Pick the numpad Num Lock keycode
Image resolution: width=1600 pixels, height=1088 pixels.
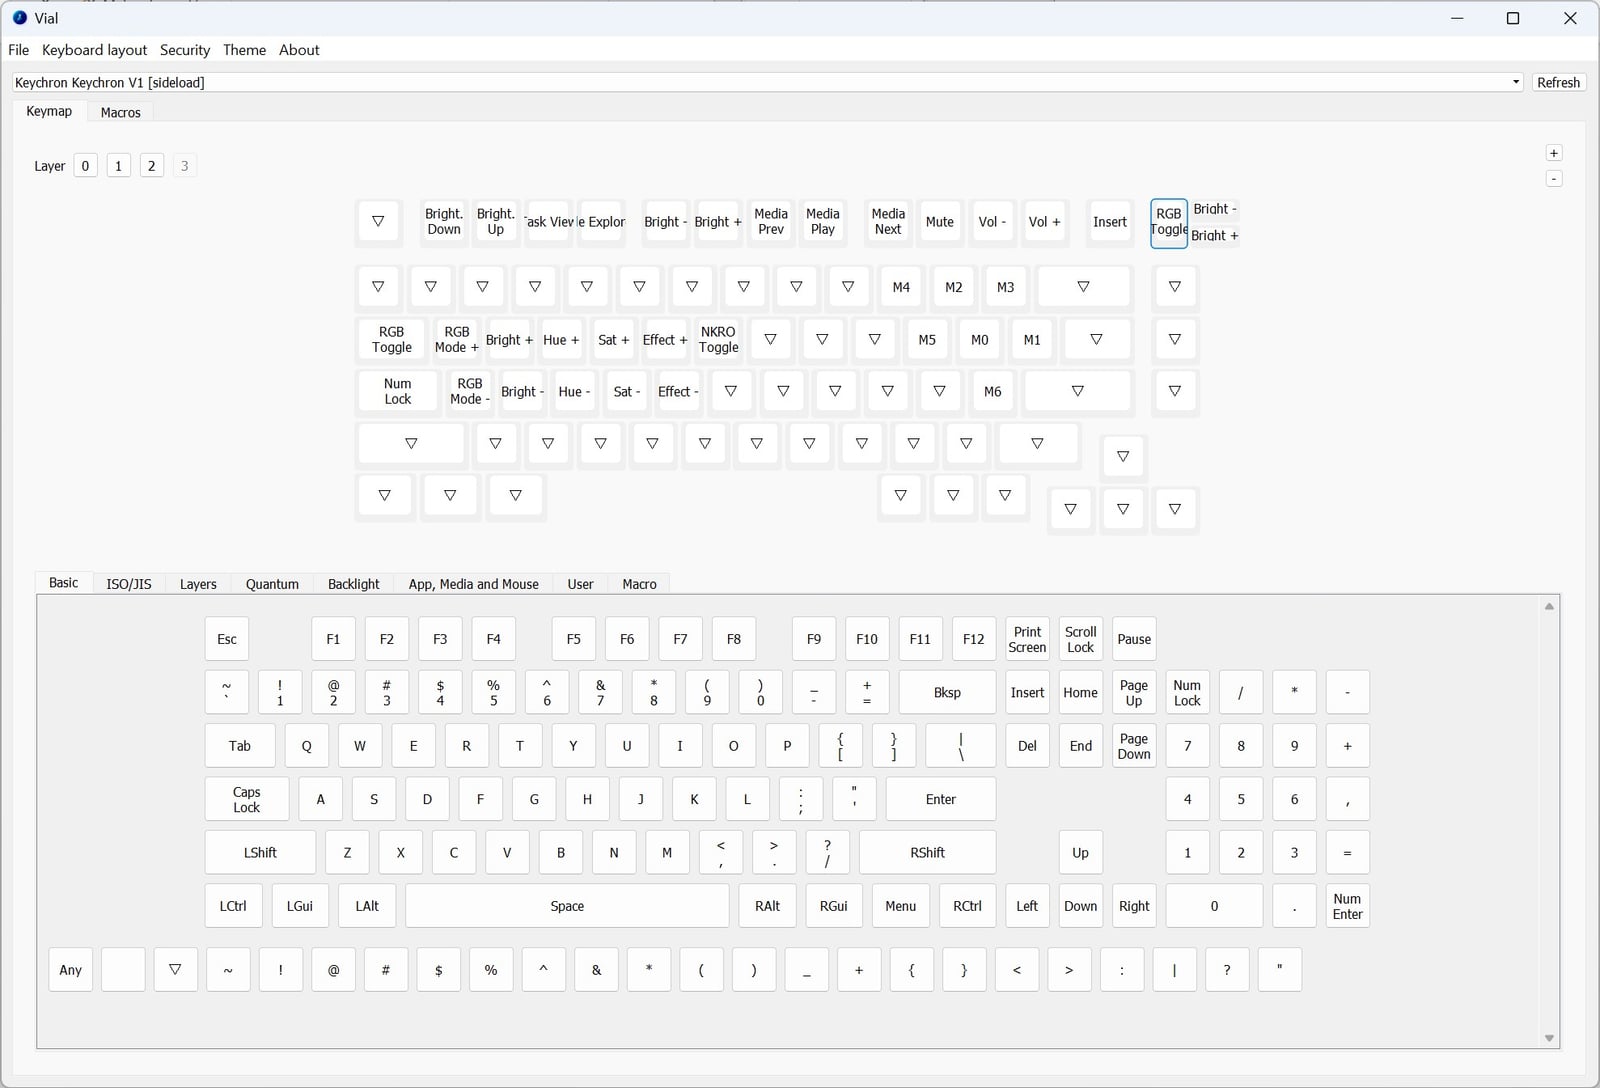tap(1187, 692)
